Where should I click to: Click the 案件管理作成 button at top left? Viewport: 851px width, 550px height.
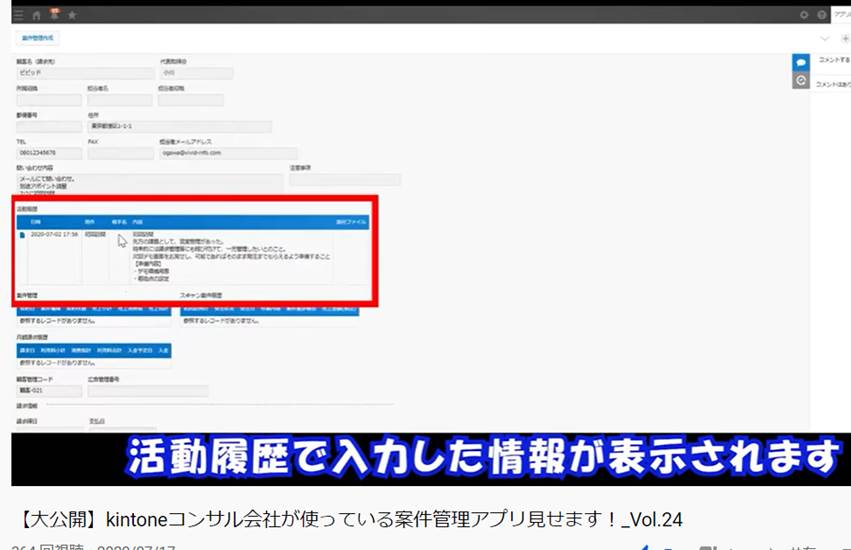pos(37,38)
